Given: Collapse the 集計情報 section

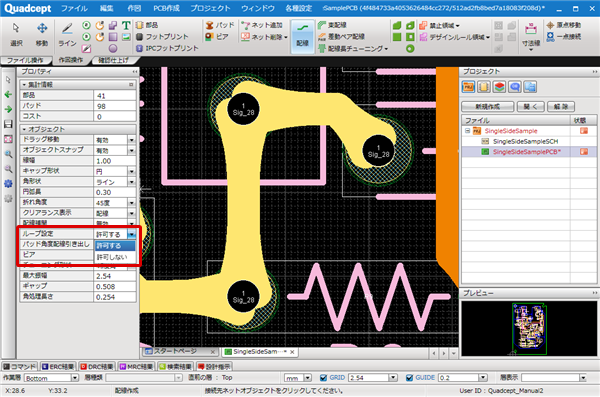Looking at the screenshot, I should [24, 85].
